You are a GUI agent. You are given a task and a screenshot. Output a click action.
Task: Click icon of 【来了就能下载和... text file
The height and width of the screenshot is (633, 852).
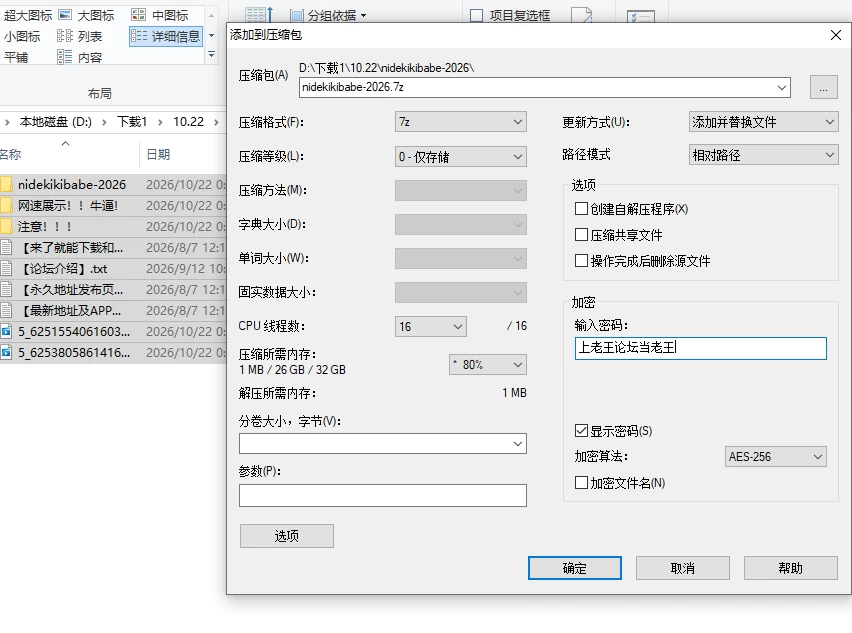point(7,247)
